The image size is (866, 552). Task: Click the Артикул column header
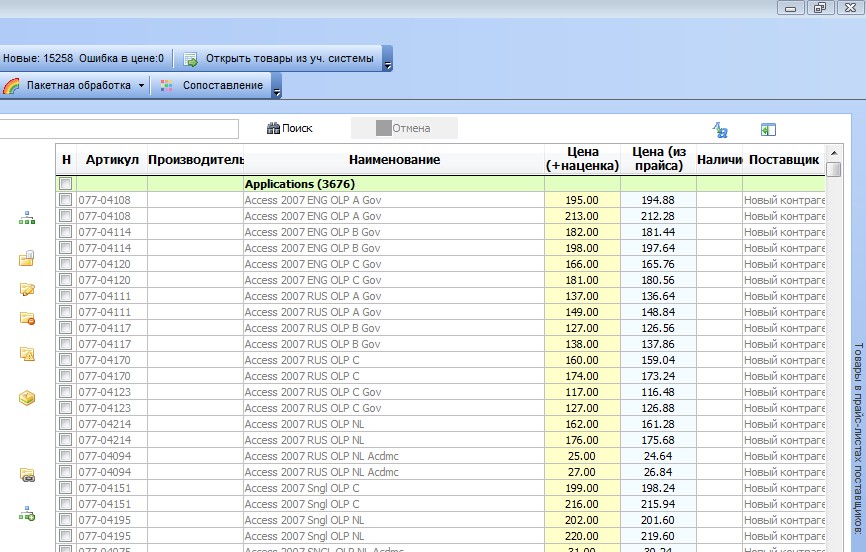click(x=112, y=160)
